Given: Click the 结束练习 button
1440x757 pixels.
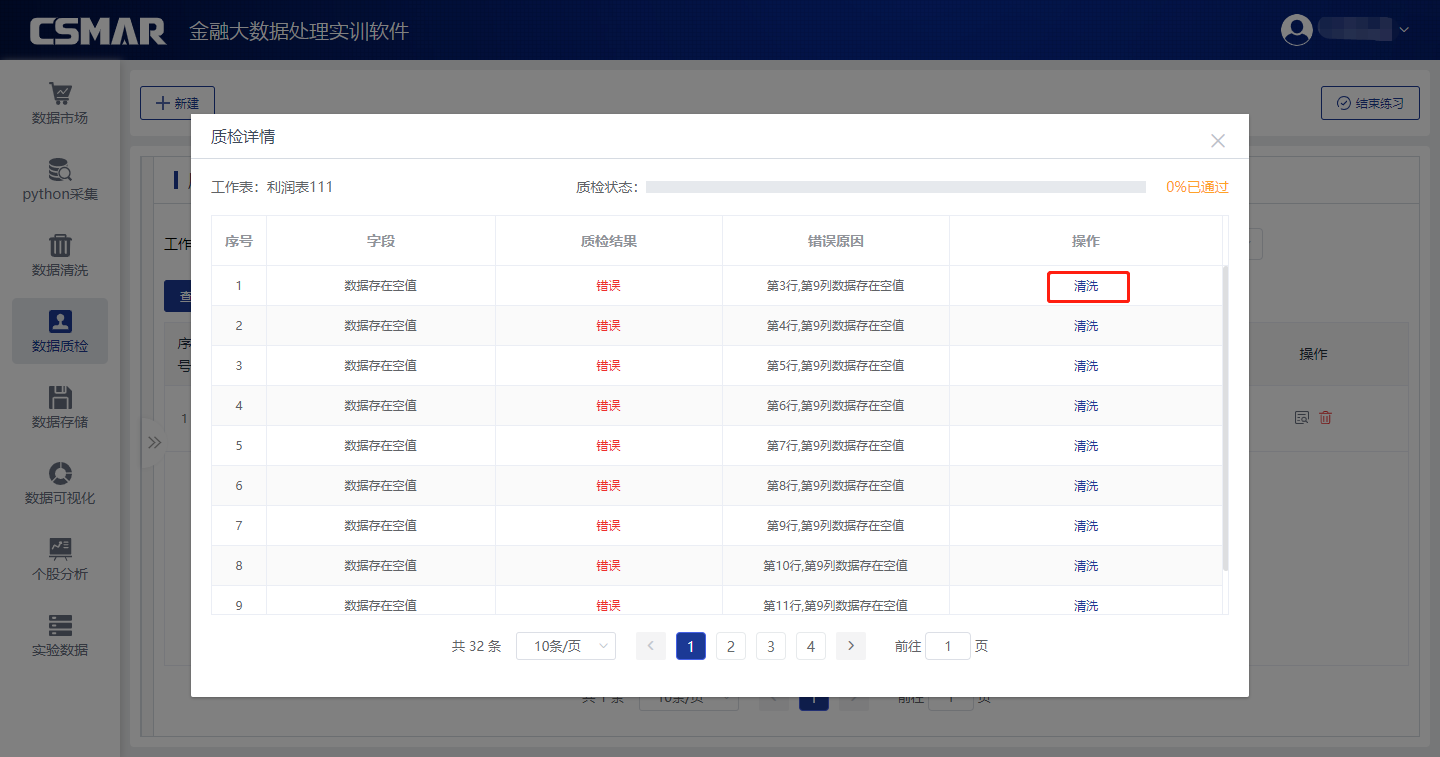Looking at the screenshot, I should [1370, 103].
